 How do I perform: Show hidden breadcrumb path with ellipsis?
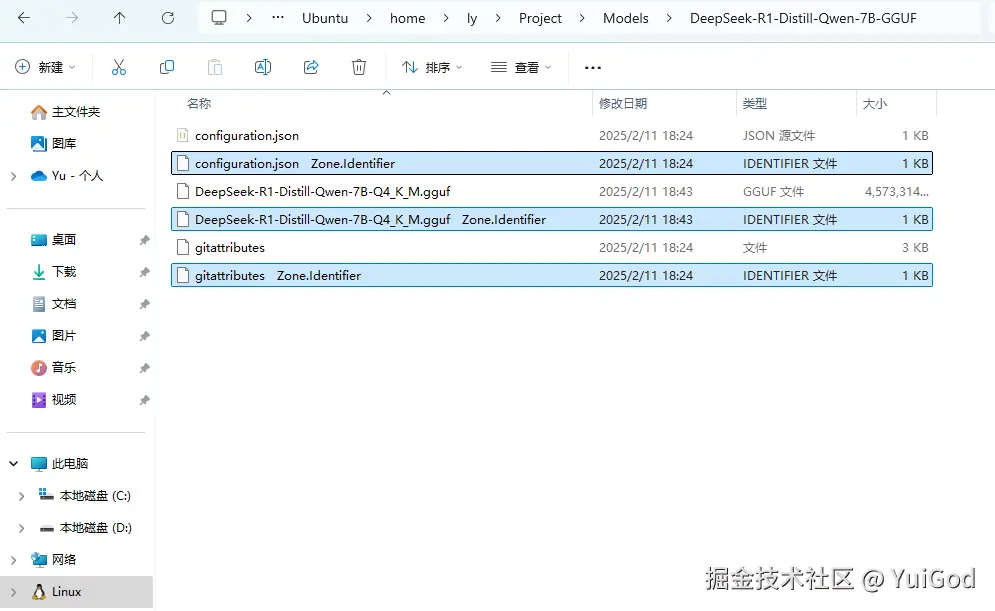pos(277,18)
